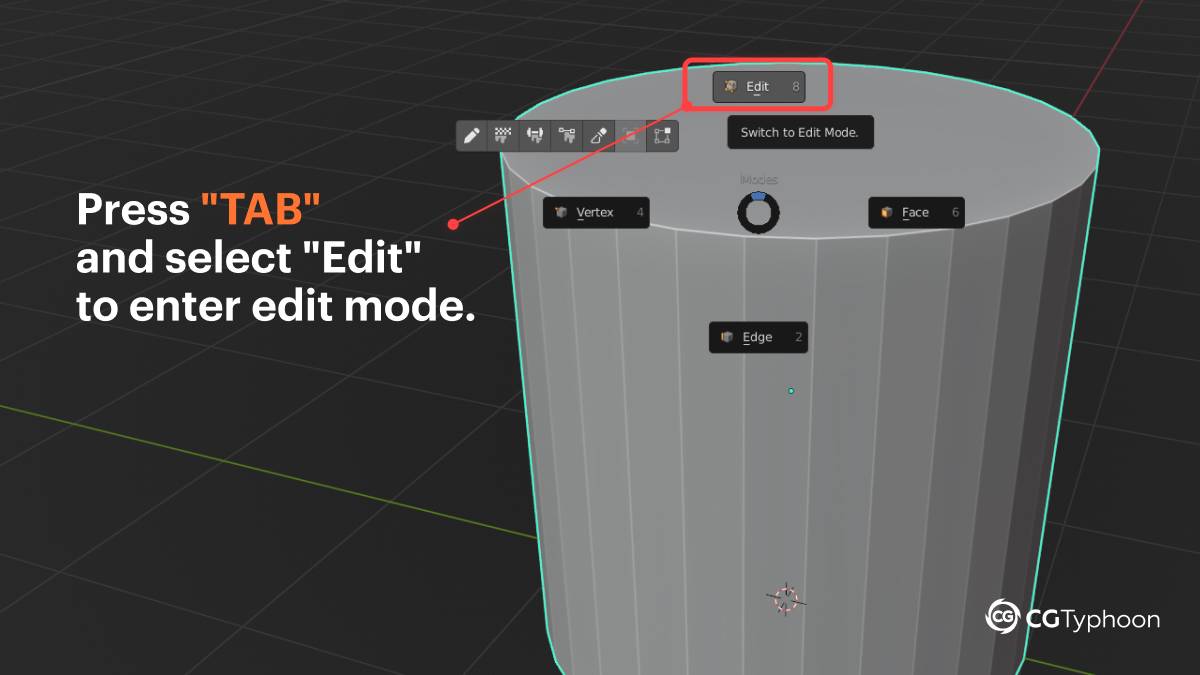The image size is (1200, 675).
Task: Select the Vertex Paint brush icon with nodes
Action: pos(567,136)
